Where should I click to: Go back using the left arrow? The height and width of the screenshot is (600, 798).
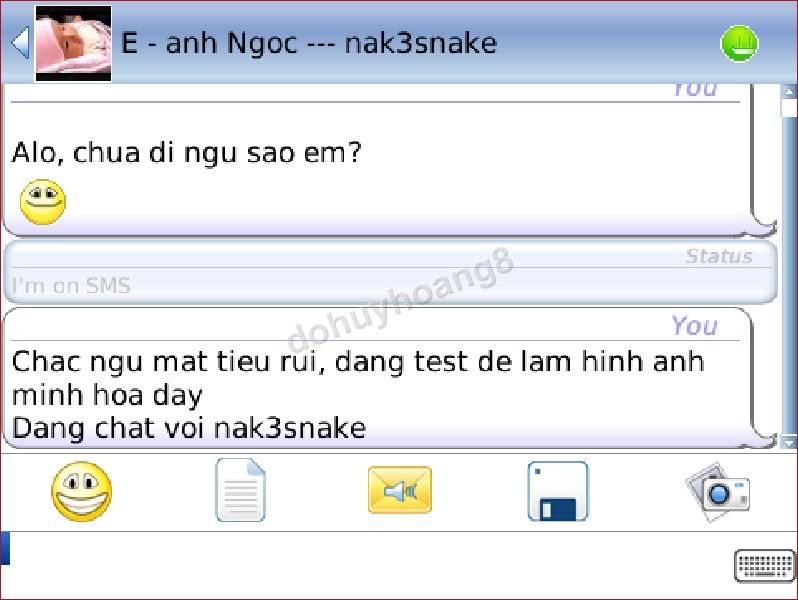(x=20, y=43)
